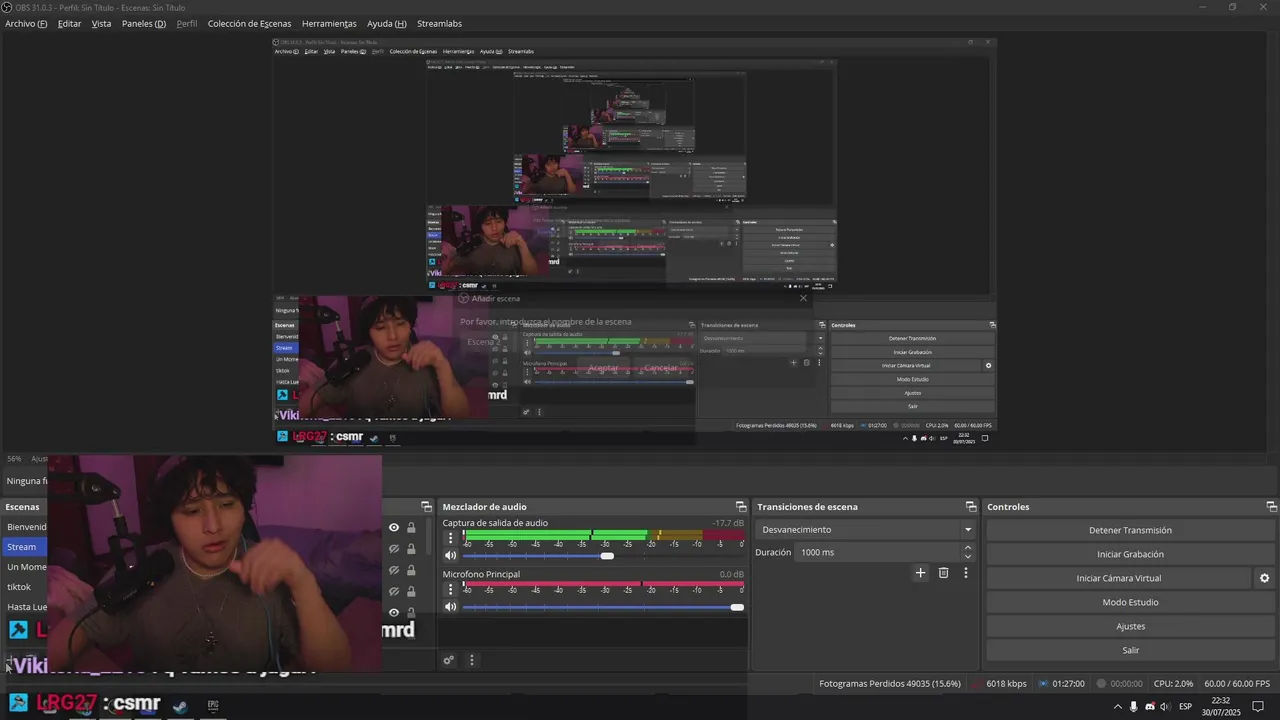The image size is (1280, 720).
Task: Click Iniciar Cámara Virtual
Action: click(x=1118, y=578)
